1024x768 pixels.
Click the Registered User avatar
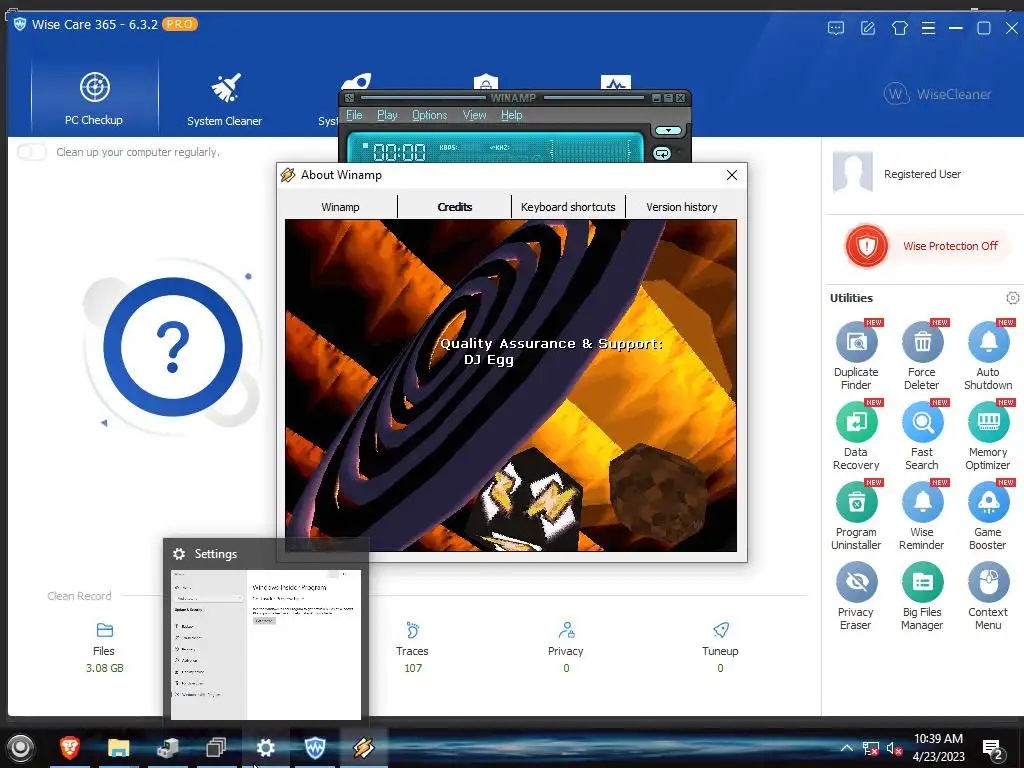(852, 172)
